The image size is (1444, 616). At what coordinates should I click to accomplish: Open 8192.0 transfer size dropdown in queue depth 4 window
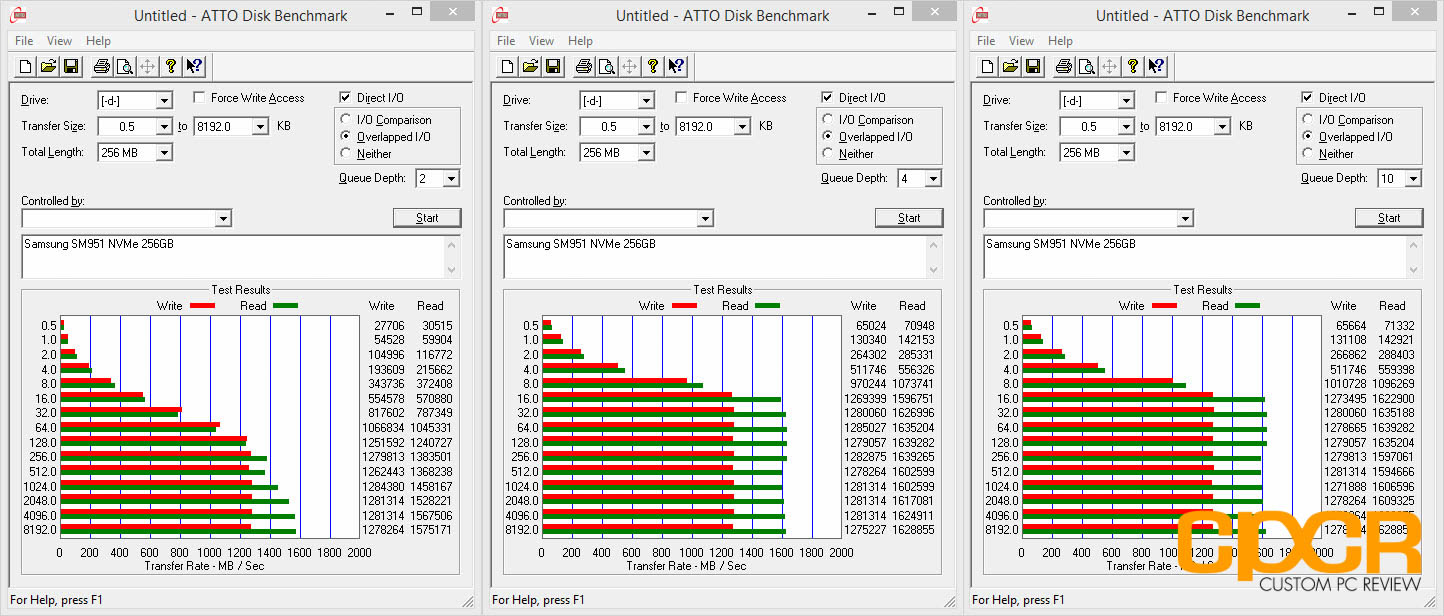742,127
